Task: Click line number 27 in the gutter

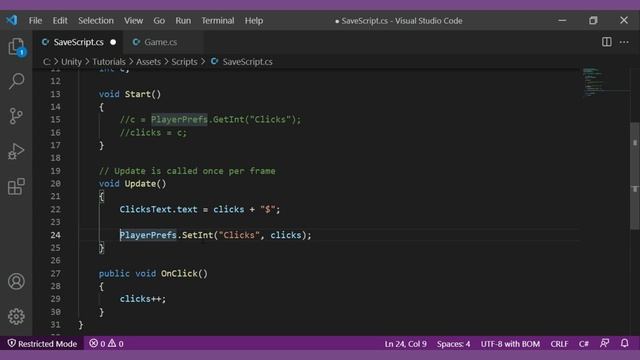Action: pyautogui.click(x=56, y=273)
